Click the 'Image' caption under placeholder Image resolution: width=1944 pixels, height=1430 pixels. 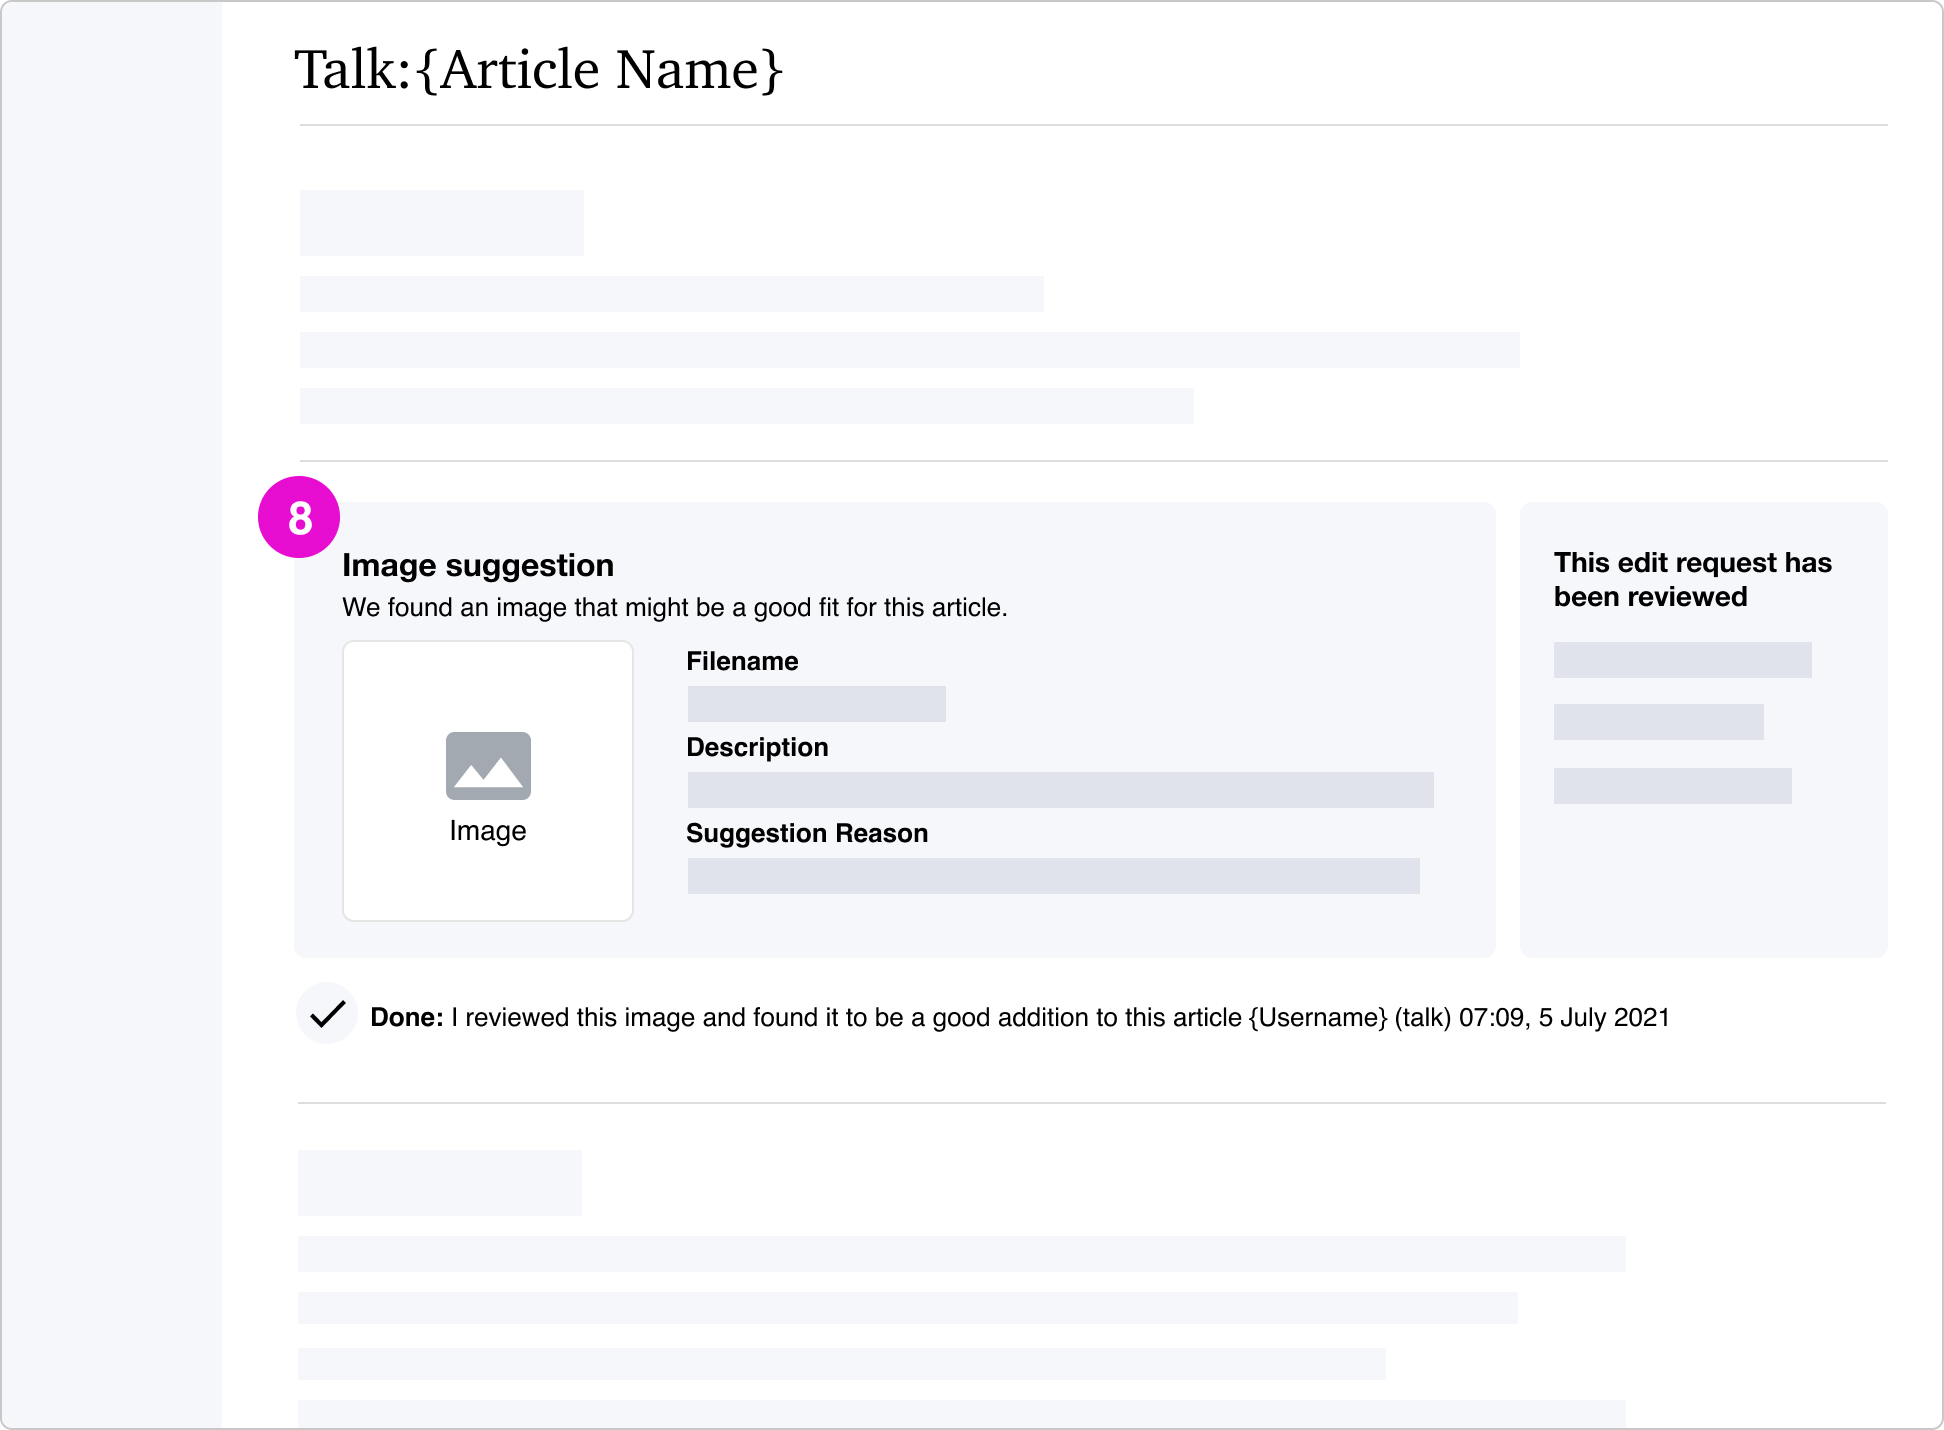pyautogui.click(x=488, y=831)
